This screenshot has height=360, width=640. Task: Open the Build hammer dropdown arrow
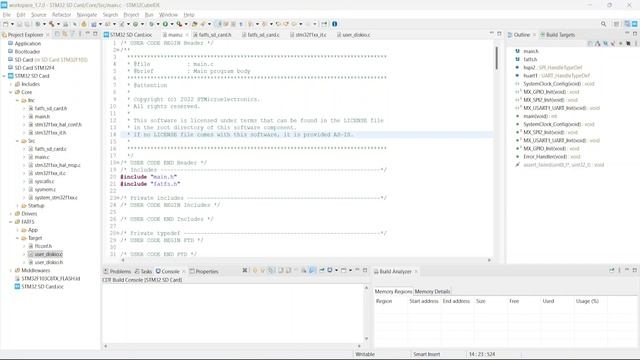pos(58,24)
